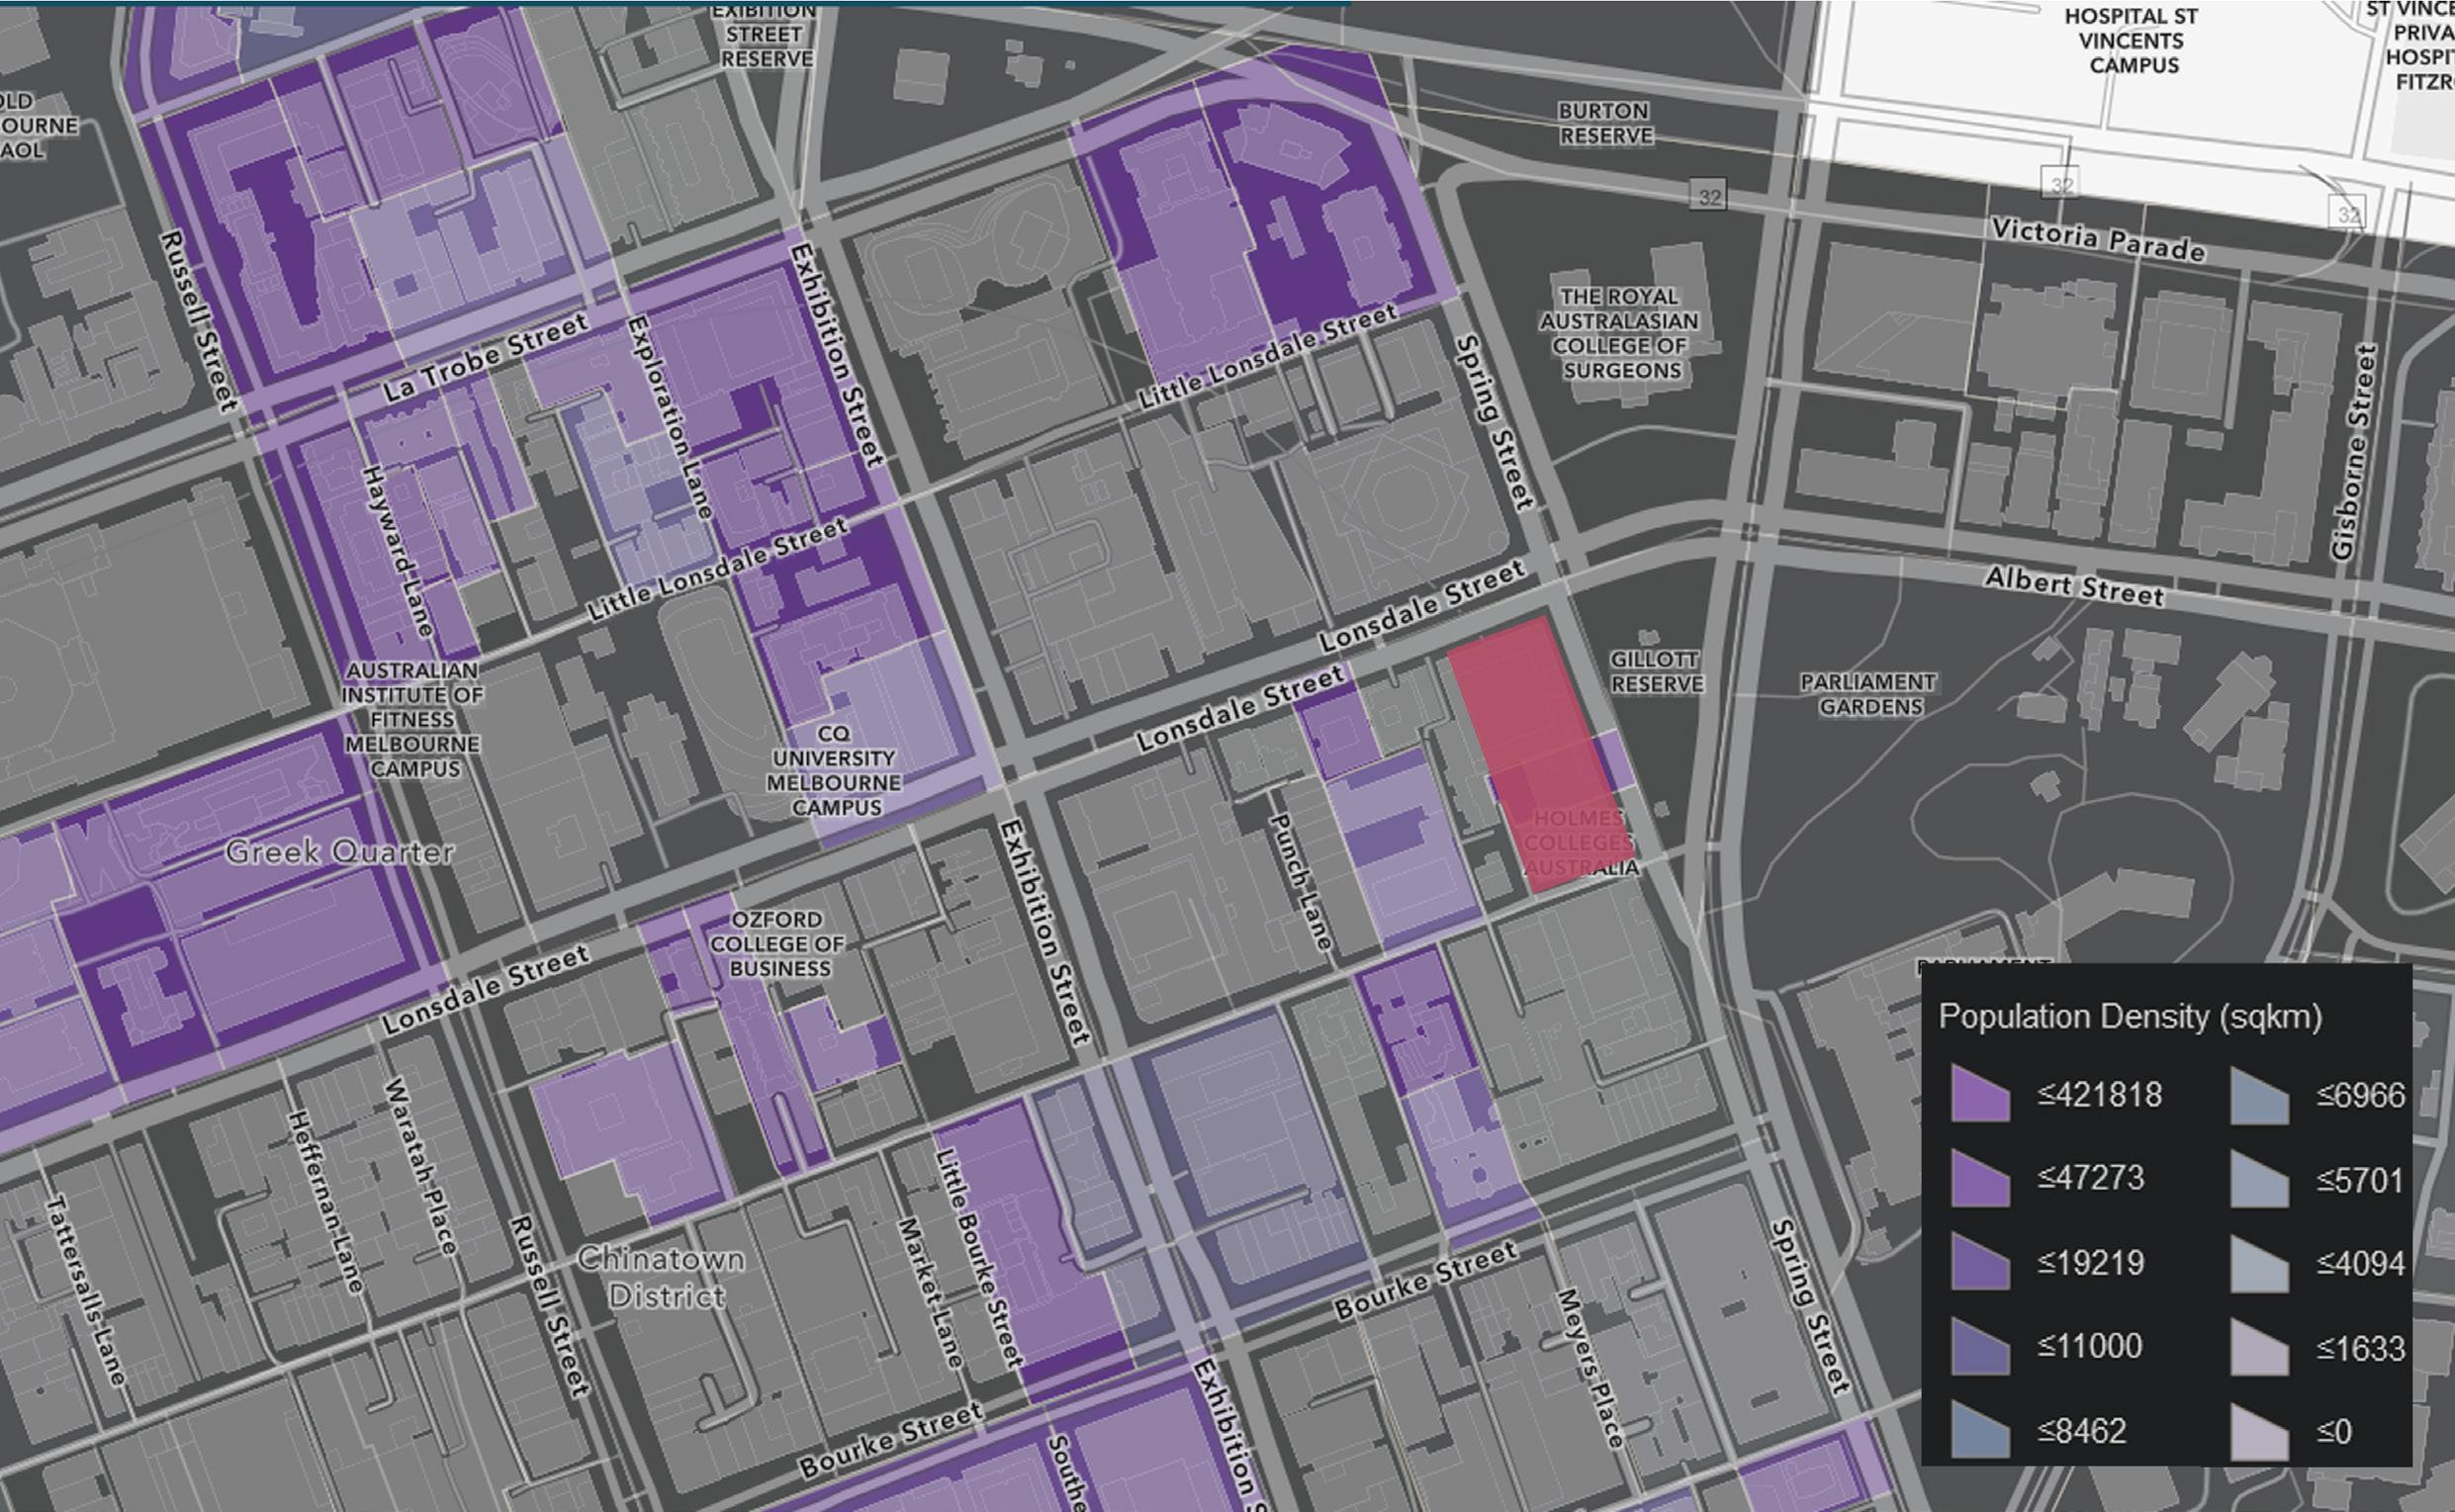Click the ≤6966 legend swatch

2259,1097
